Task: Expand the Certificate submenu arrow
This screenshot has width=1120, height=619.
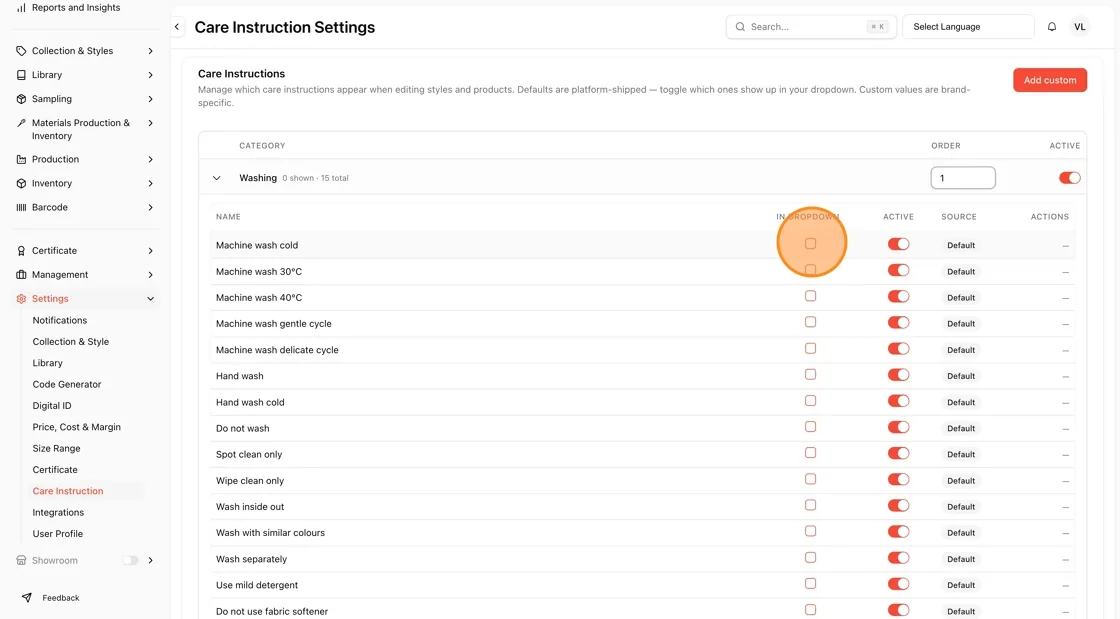Action: 150,251
